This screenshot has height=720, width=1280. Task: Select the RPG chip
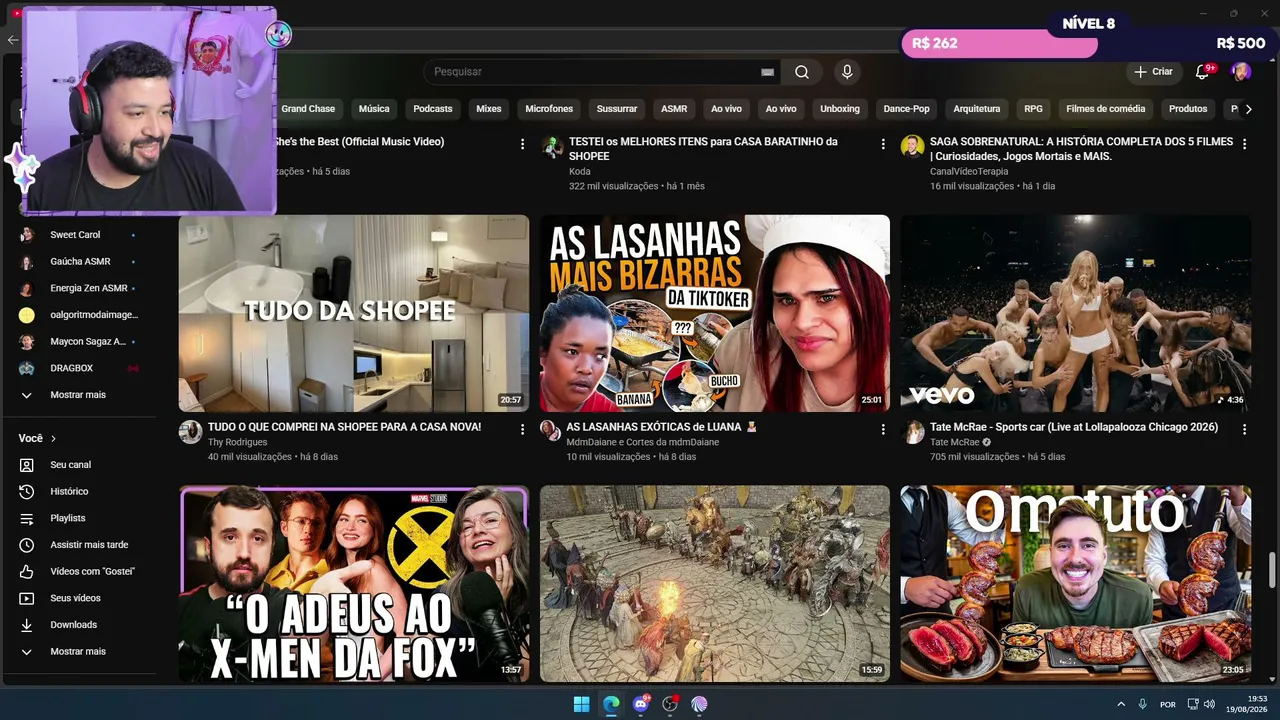[1033, 109]
